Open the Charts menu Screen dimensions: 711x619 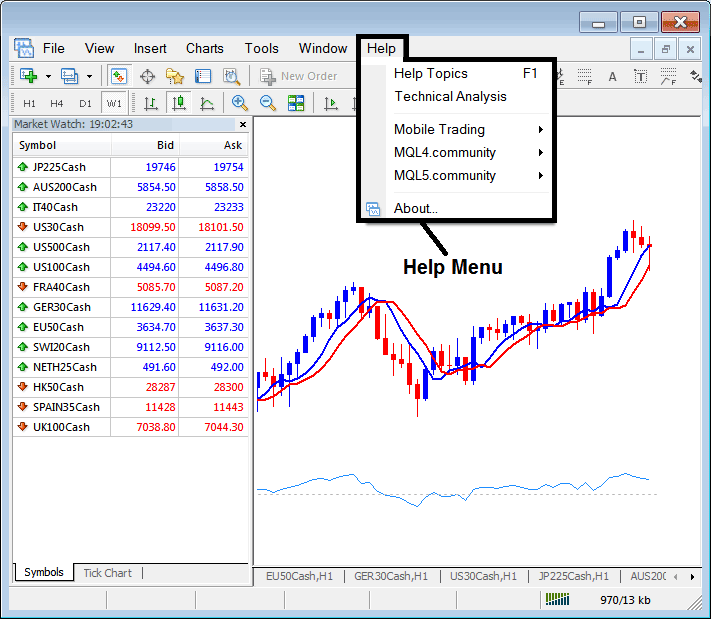205,49
